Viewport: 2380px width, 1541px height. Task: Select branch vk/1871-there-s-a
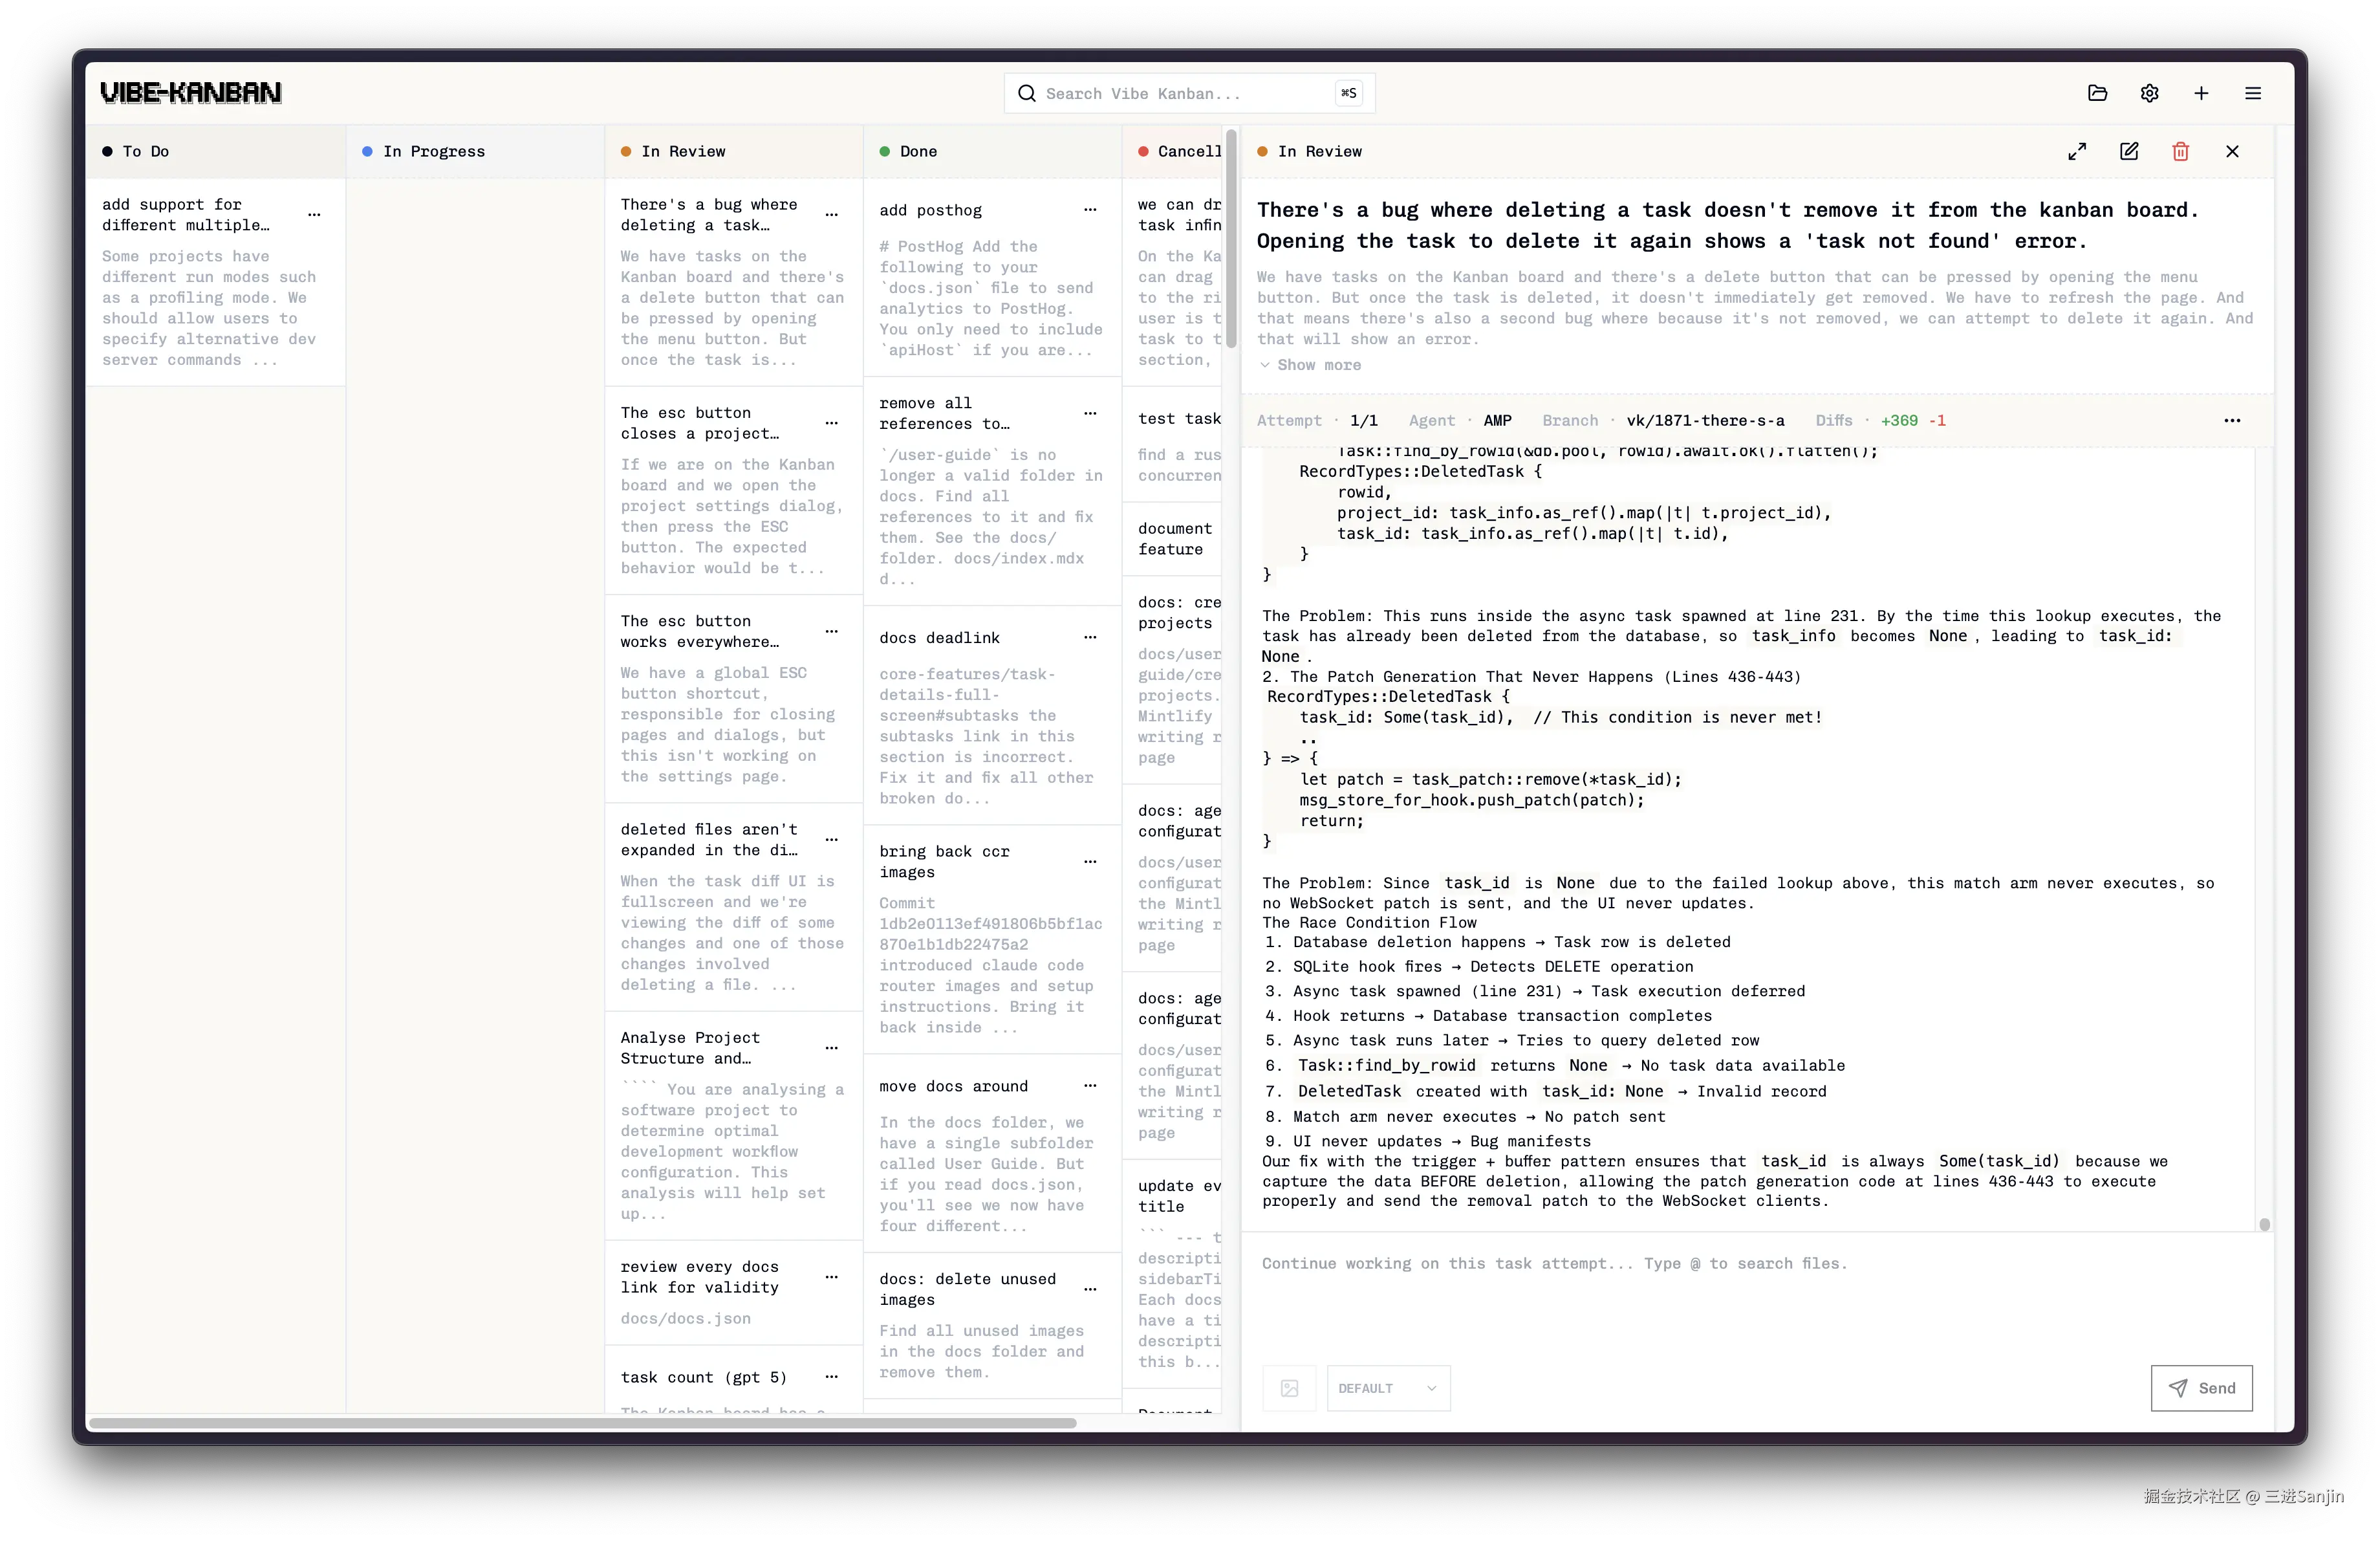(x=1705, y=420)
